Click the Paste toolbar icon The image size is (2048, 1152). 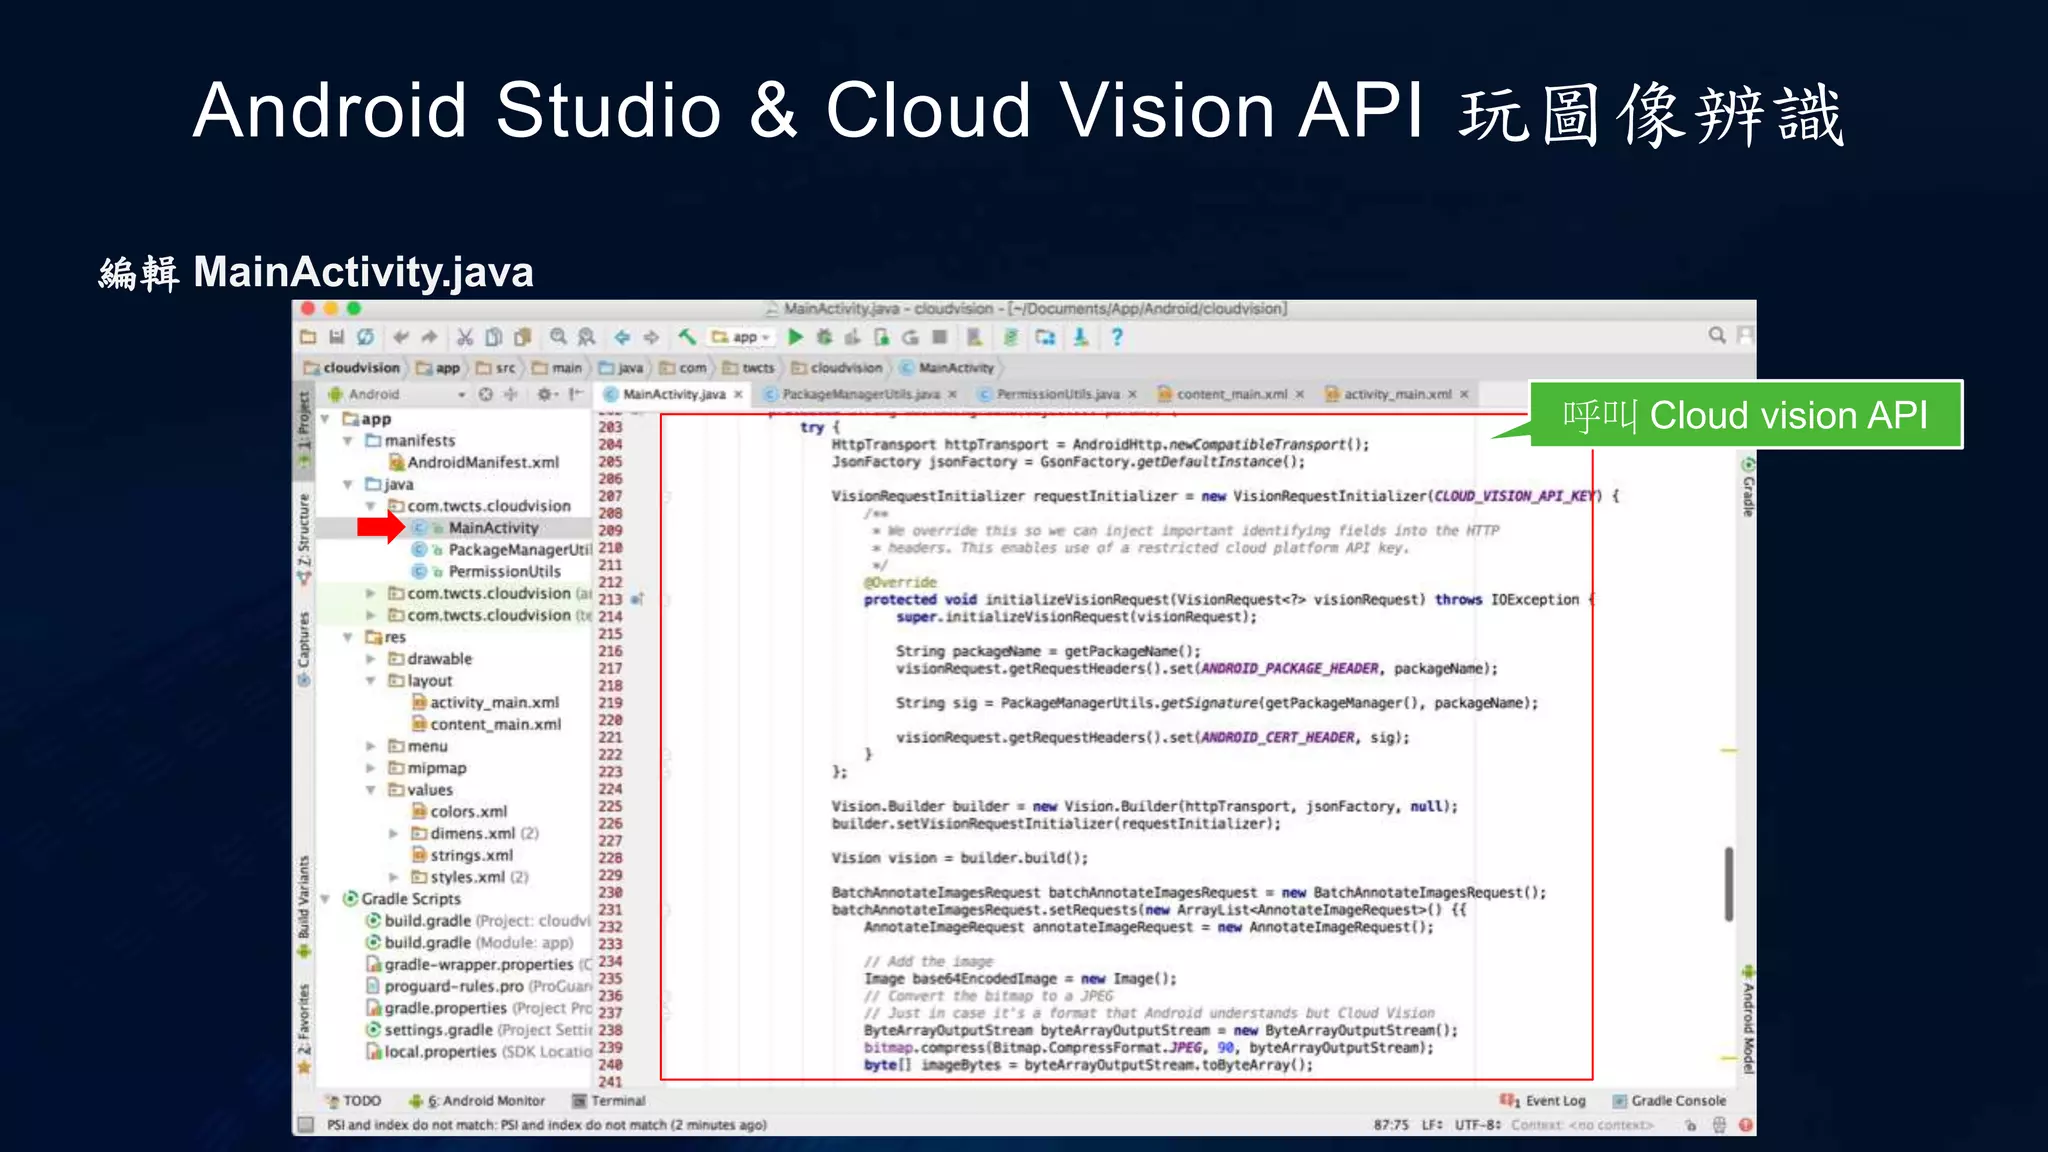(522, 337)
